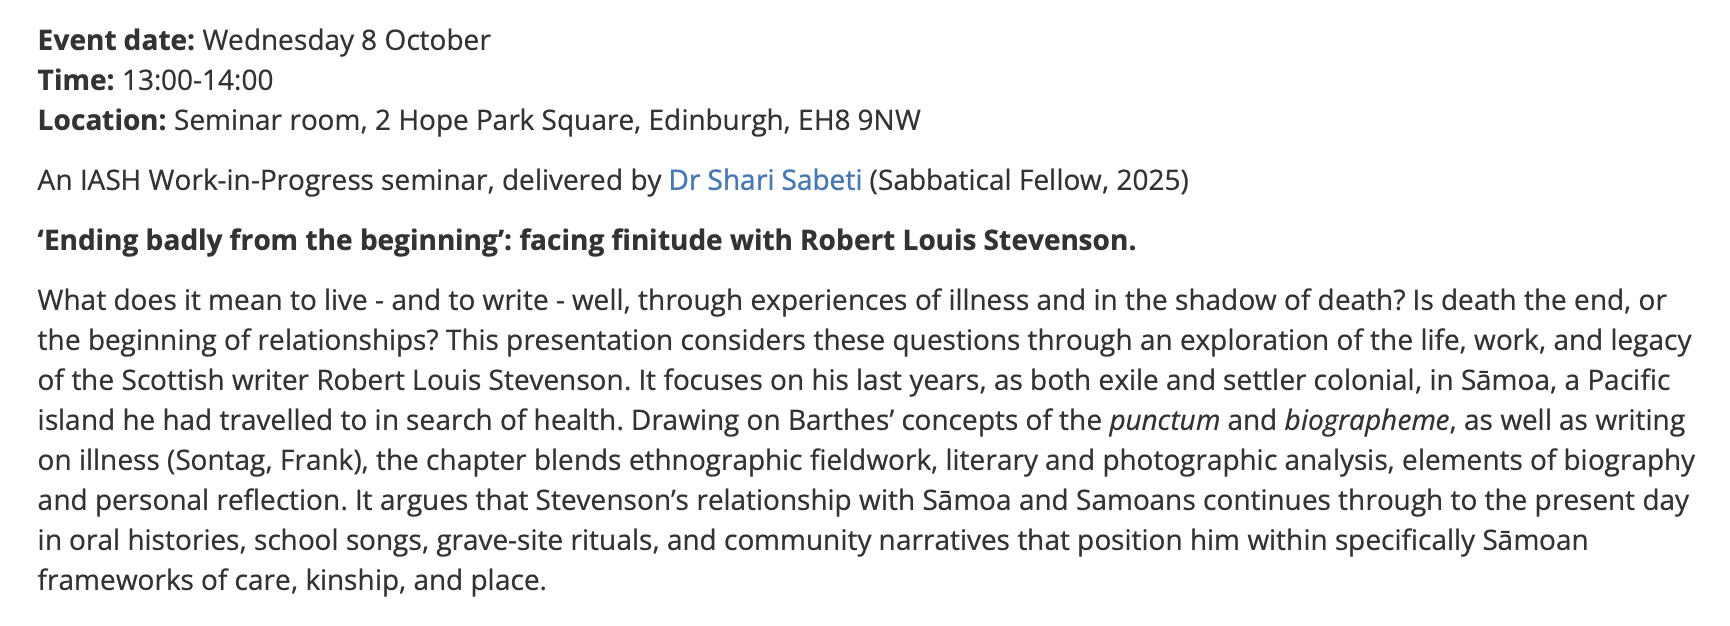Click the postcode 'EH8 9NW'
1730x626 pixels.
tap(859, 120)
